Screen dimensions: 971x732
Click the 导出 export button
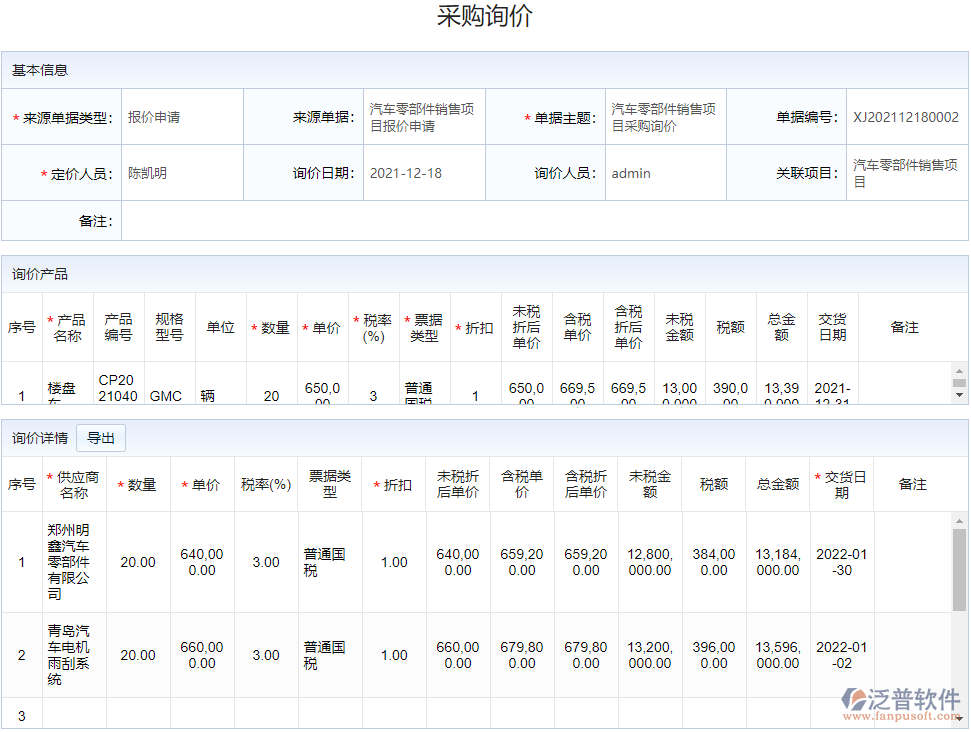(x=101, y=438)
